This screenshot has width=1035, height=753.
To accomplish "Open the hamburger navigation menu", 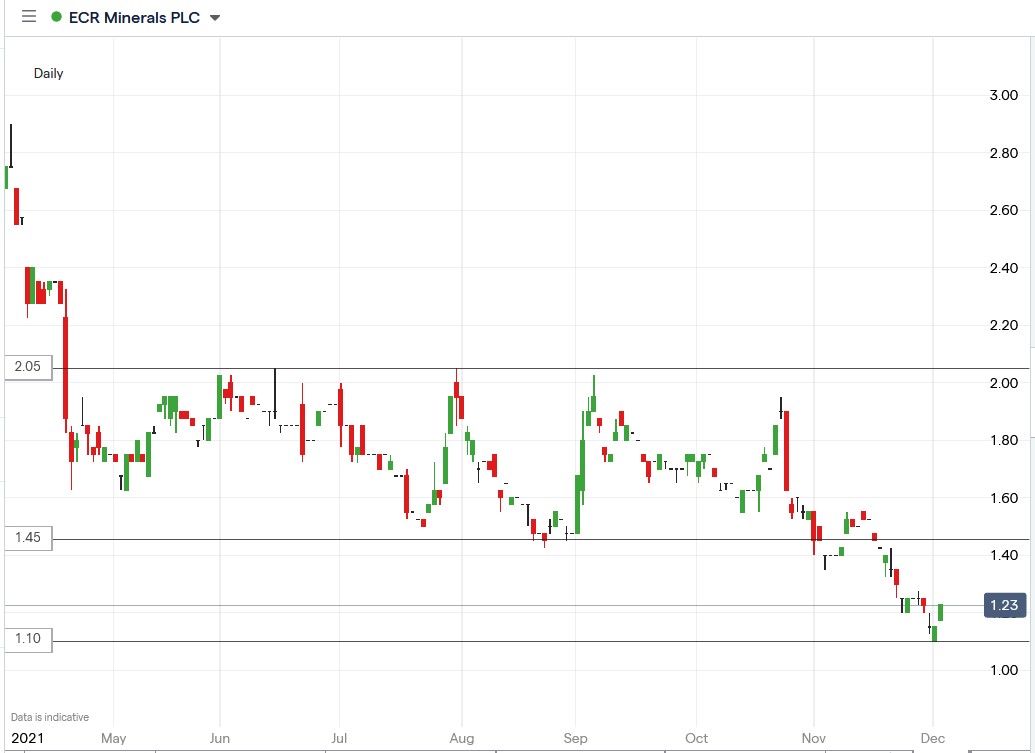I will [x=29, y=16].
